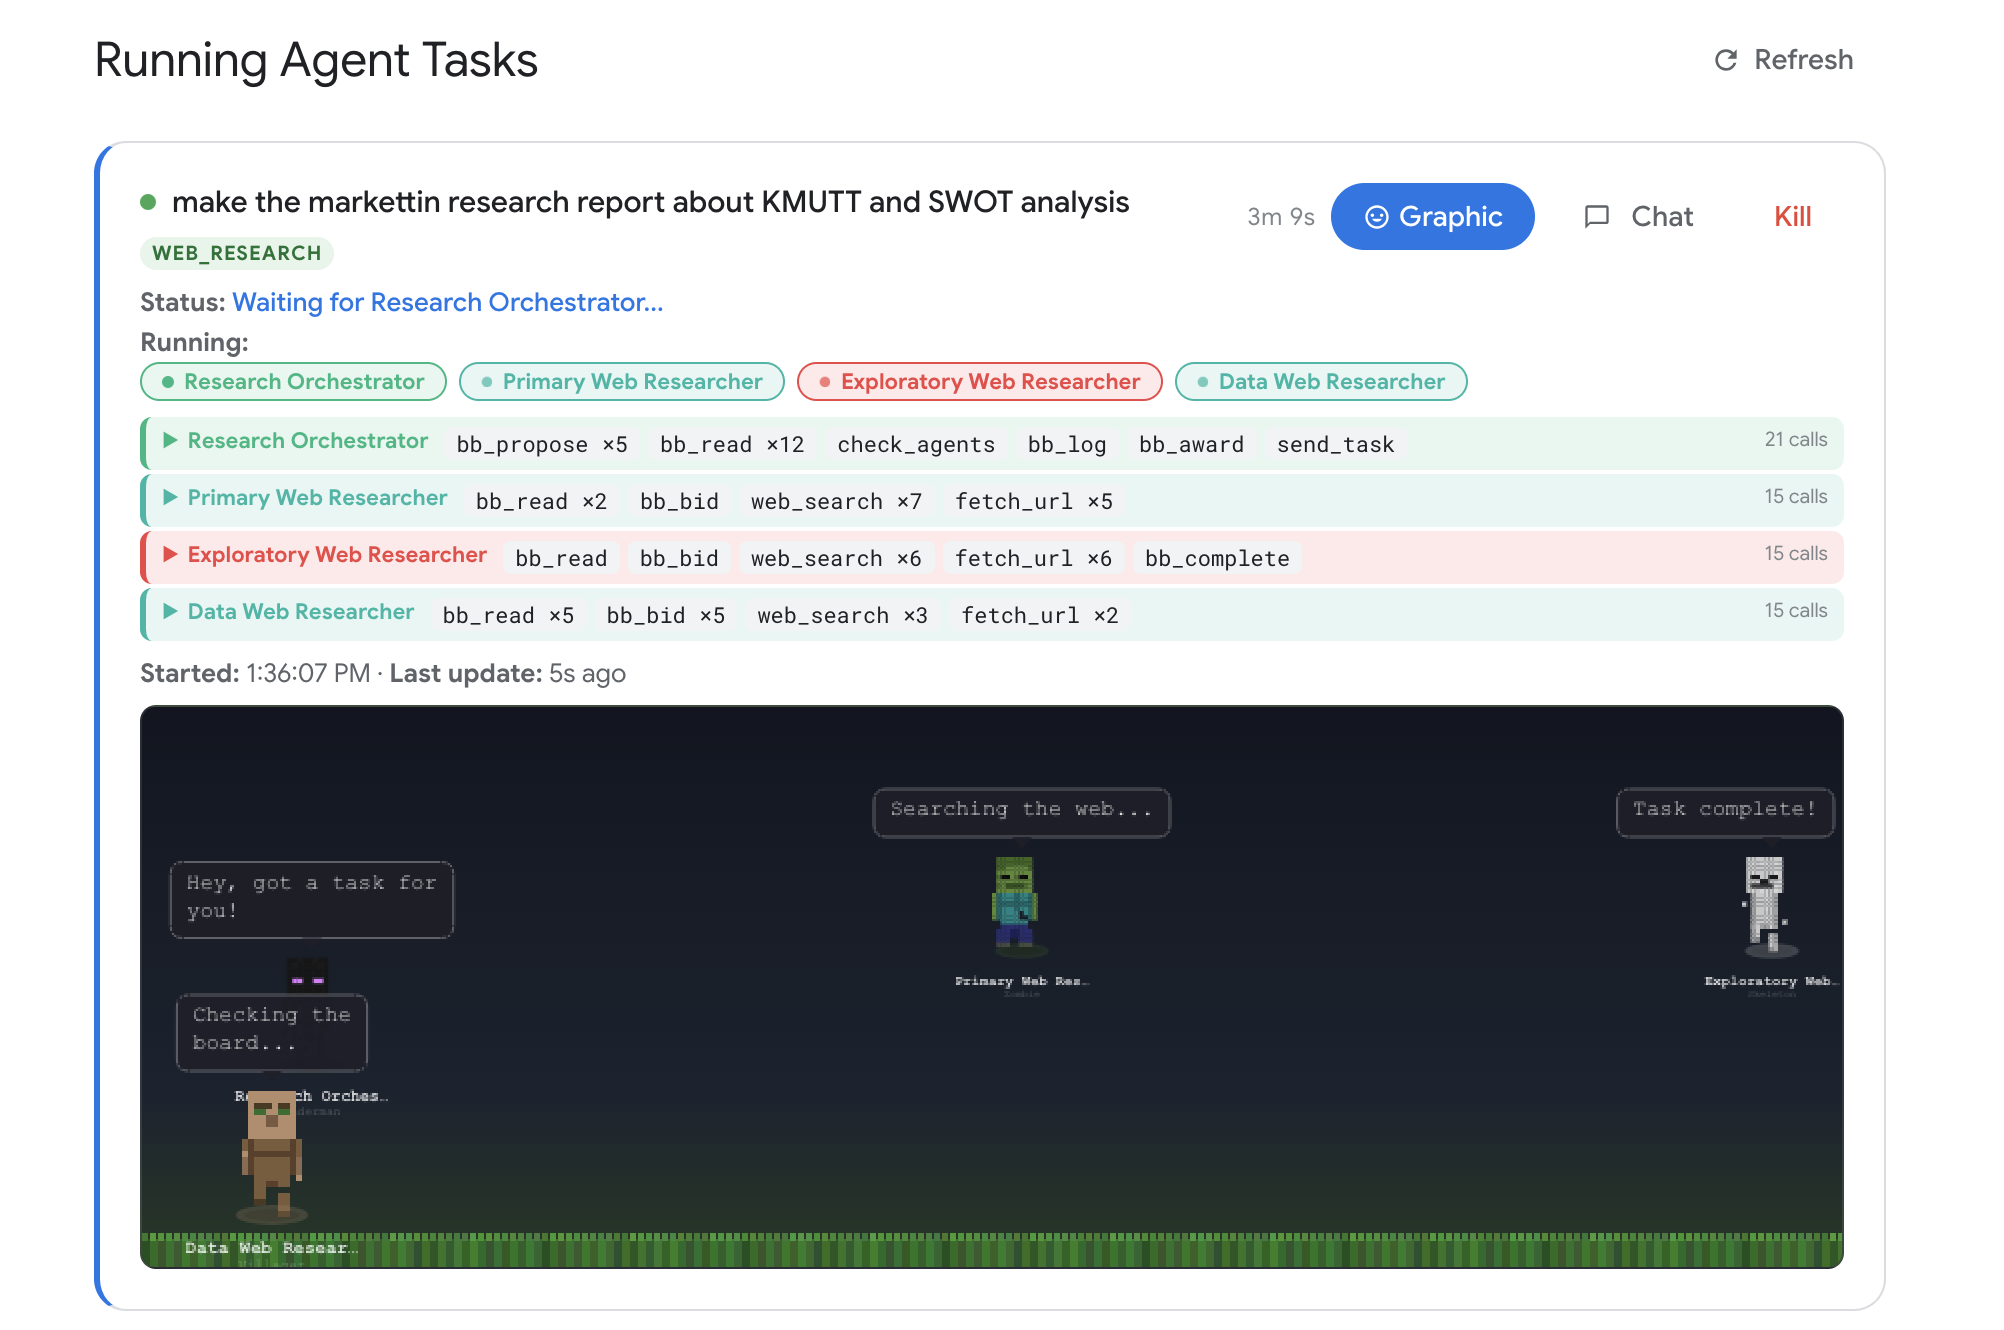Click the zombie Primary Web Researcher character
Viewport: 2004px width, 1330px height.
pos(1016,902)
